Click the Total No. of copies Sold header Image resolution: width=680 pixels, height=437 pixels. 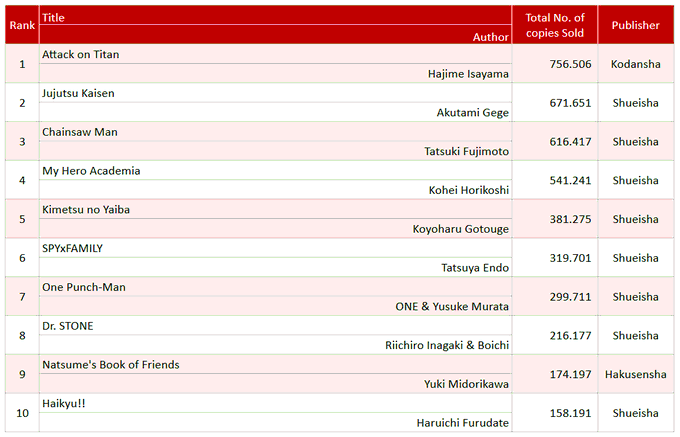click(555, 25)
